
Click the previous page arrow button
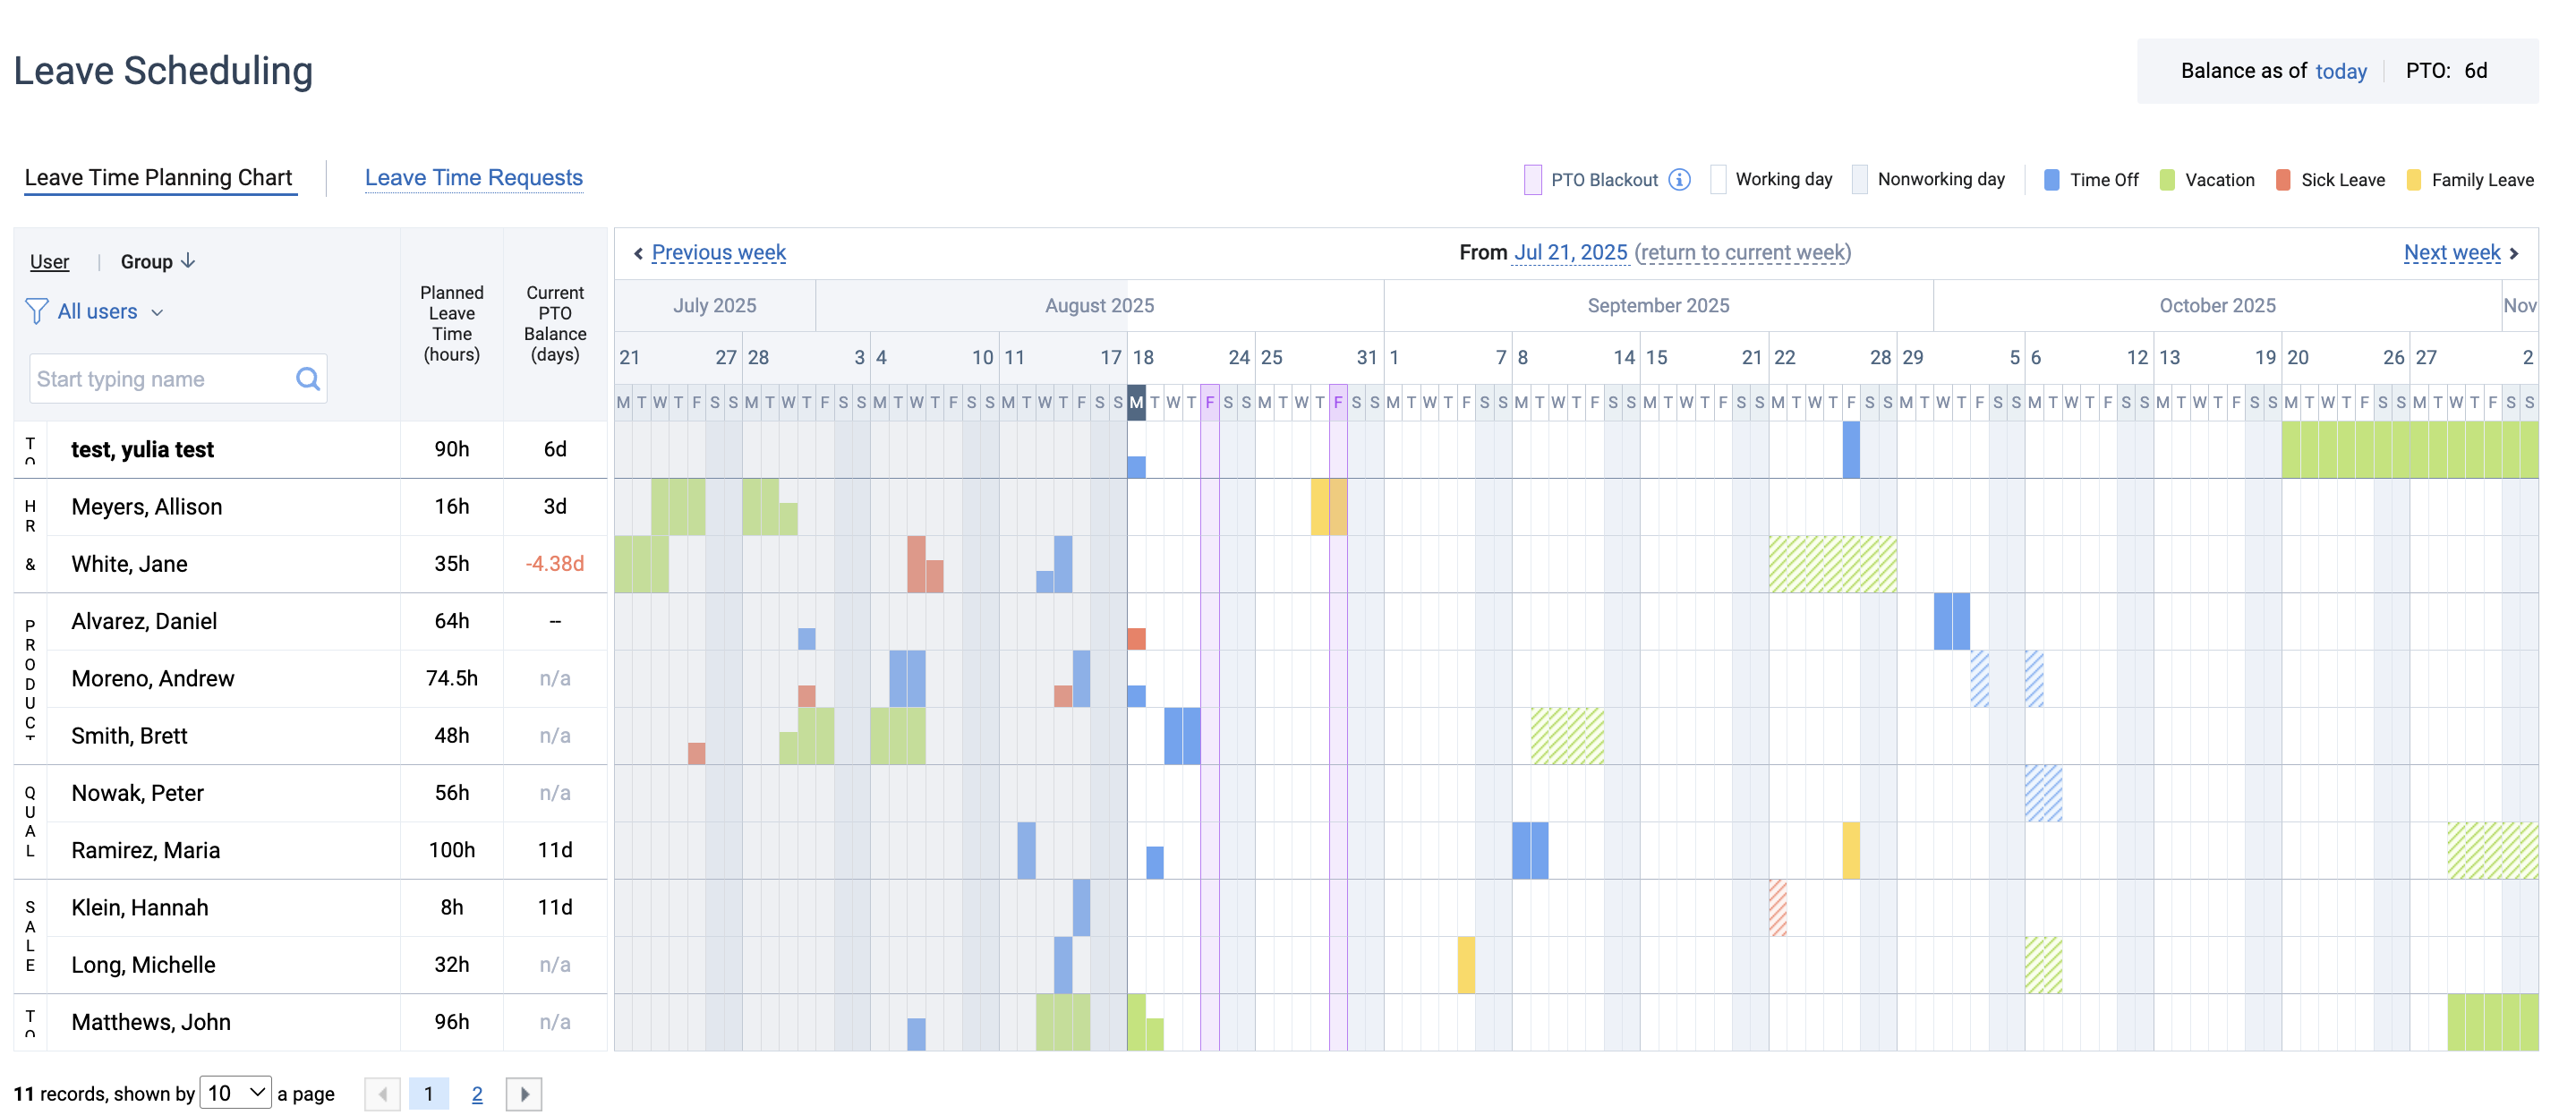point(382,1094)
